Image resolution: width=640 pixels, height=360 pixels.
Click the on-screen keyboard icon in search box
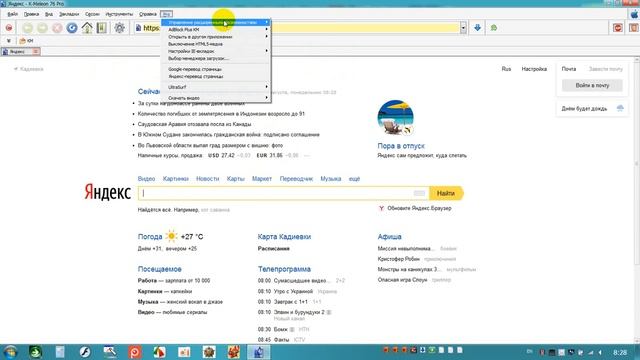(419, 193)
